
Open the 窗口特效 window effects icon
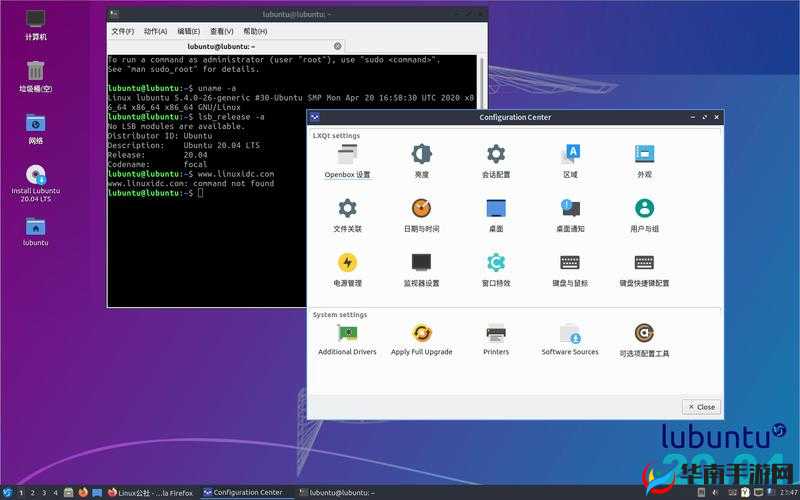coord(496,270)
